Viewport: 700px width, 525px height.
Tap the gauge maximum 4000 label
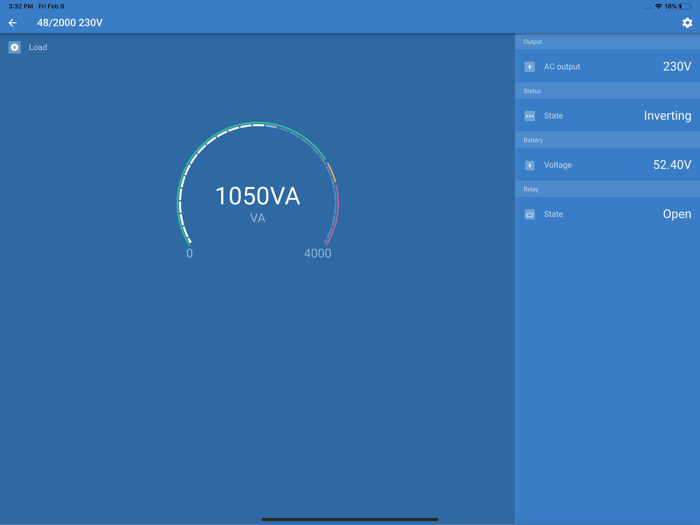click(317, 254)
